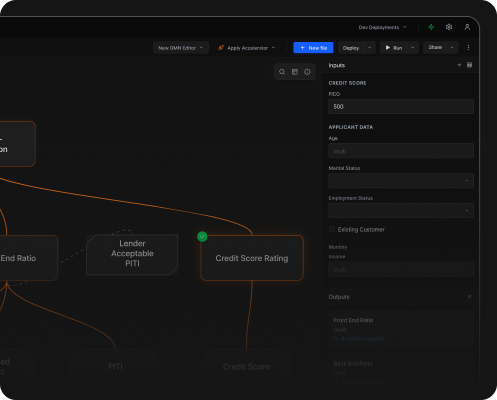497x400 pixels.
Task: Click the Front End Ratio output card
Action: (x=401, y=330)
